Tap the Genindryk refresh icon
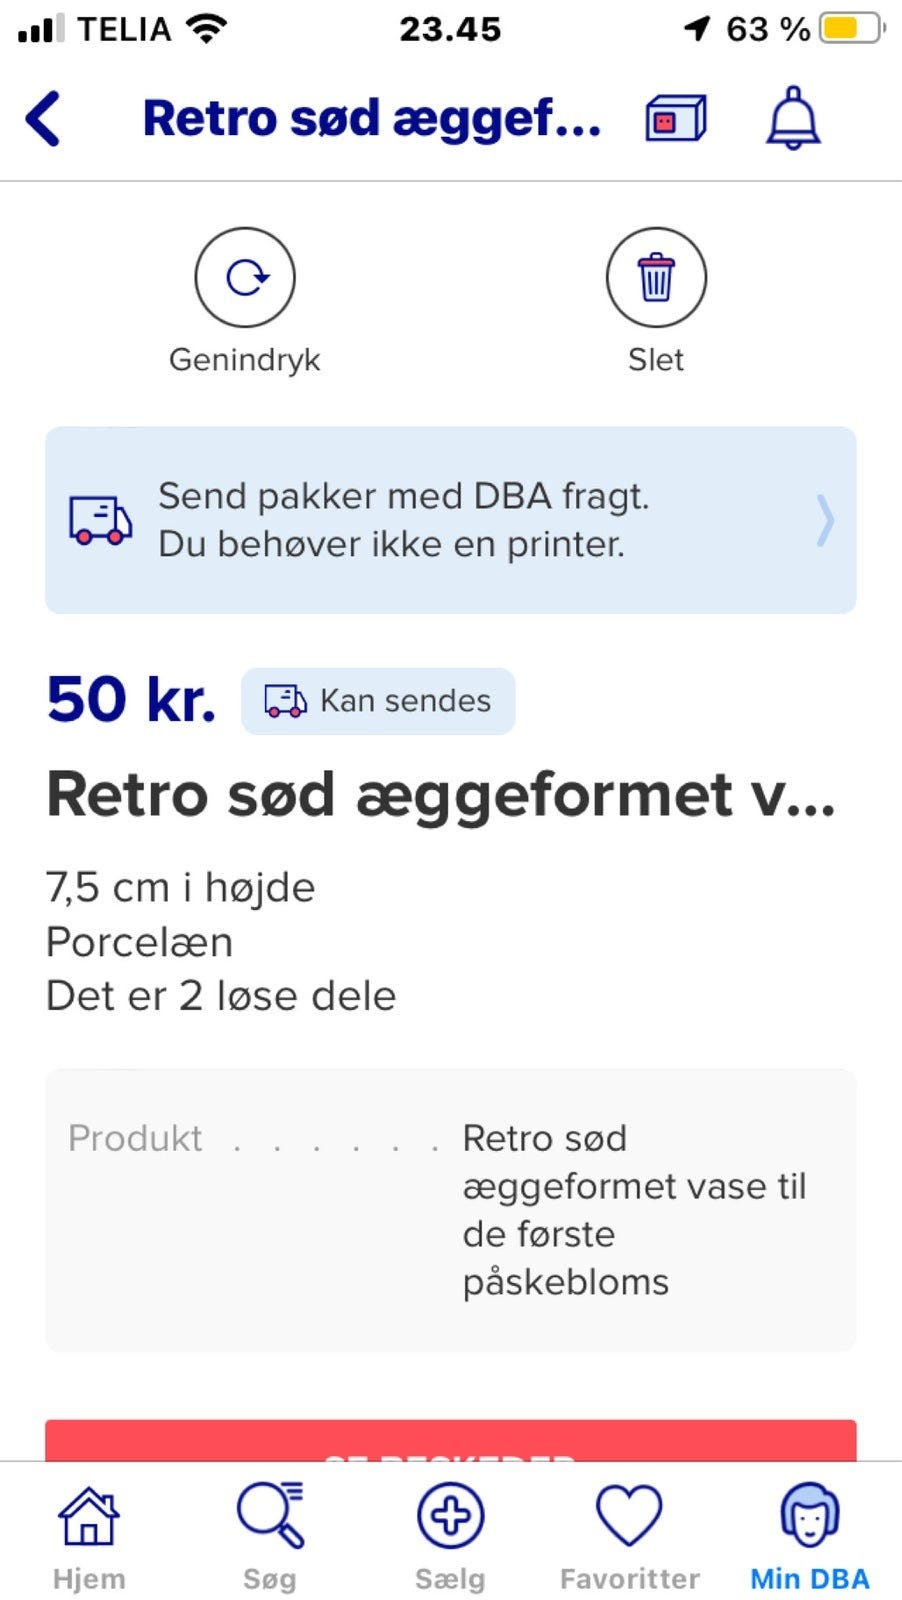Image resolution: width=902 pixels, height=1600 pixels. pos(245,278)
